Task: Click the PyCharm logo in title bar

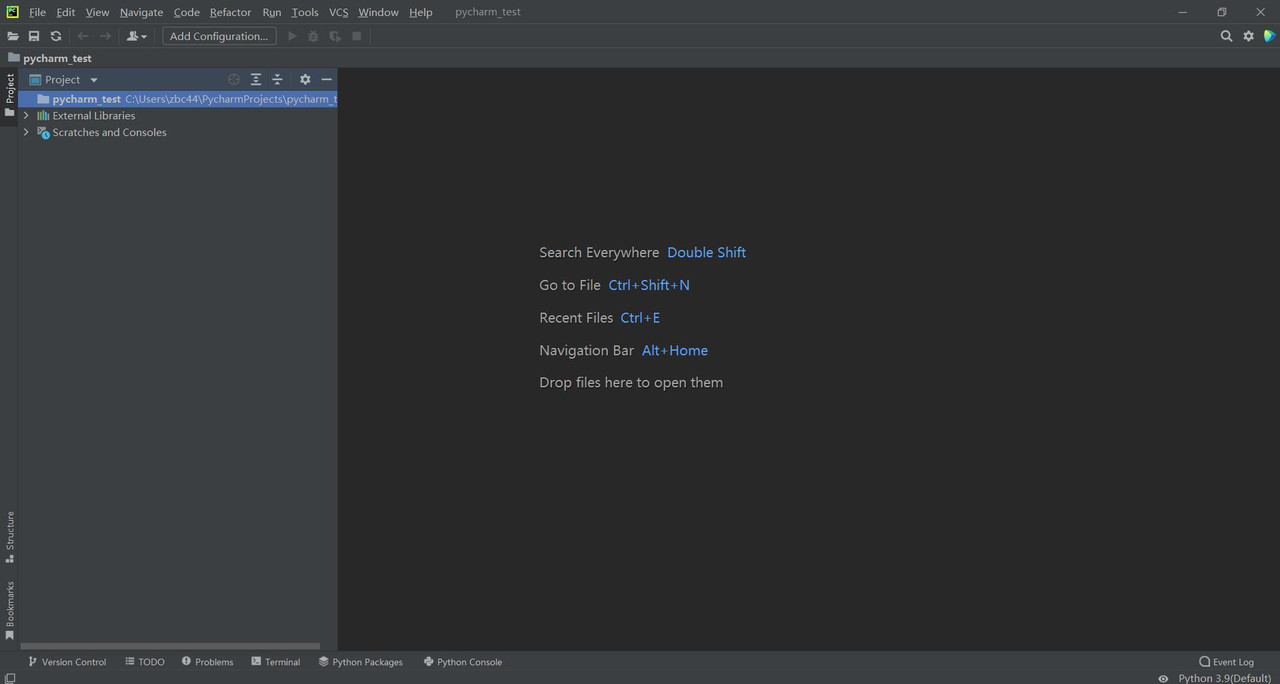Action: point(12,12)
